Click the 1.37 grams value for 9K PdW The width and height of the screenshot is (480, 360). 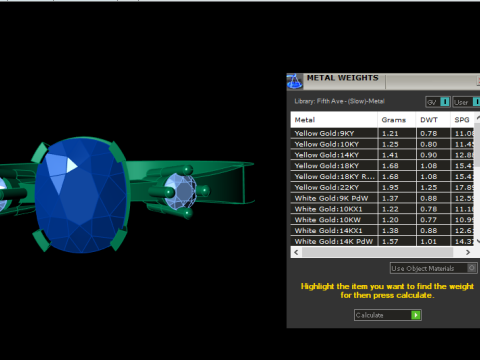(x=390, y=198)
